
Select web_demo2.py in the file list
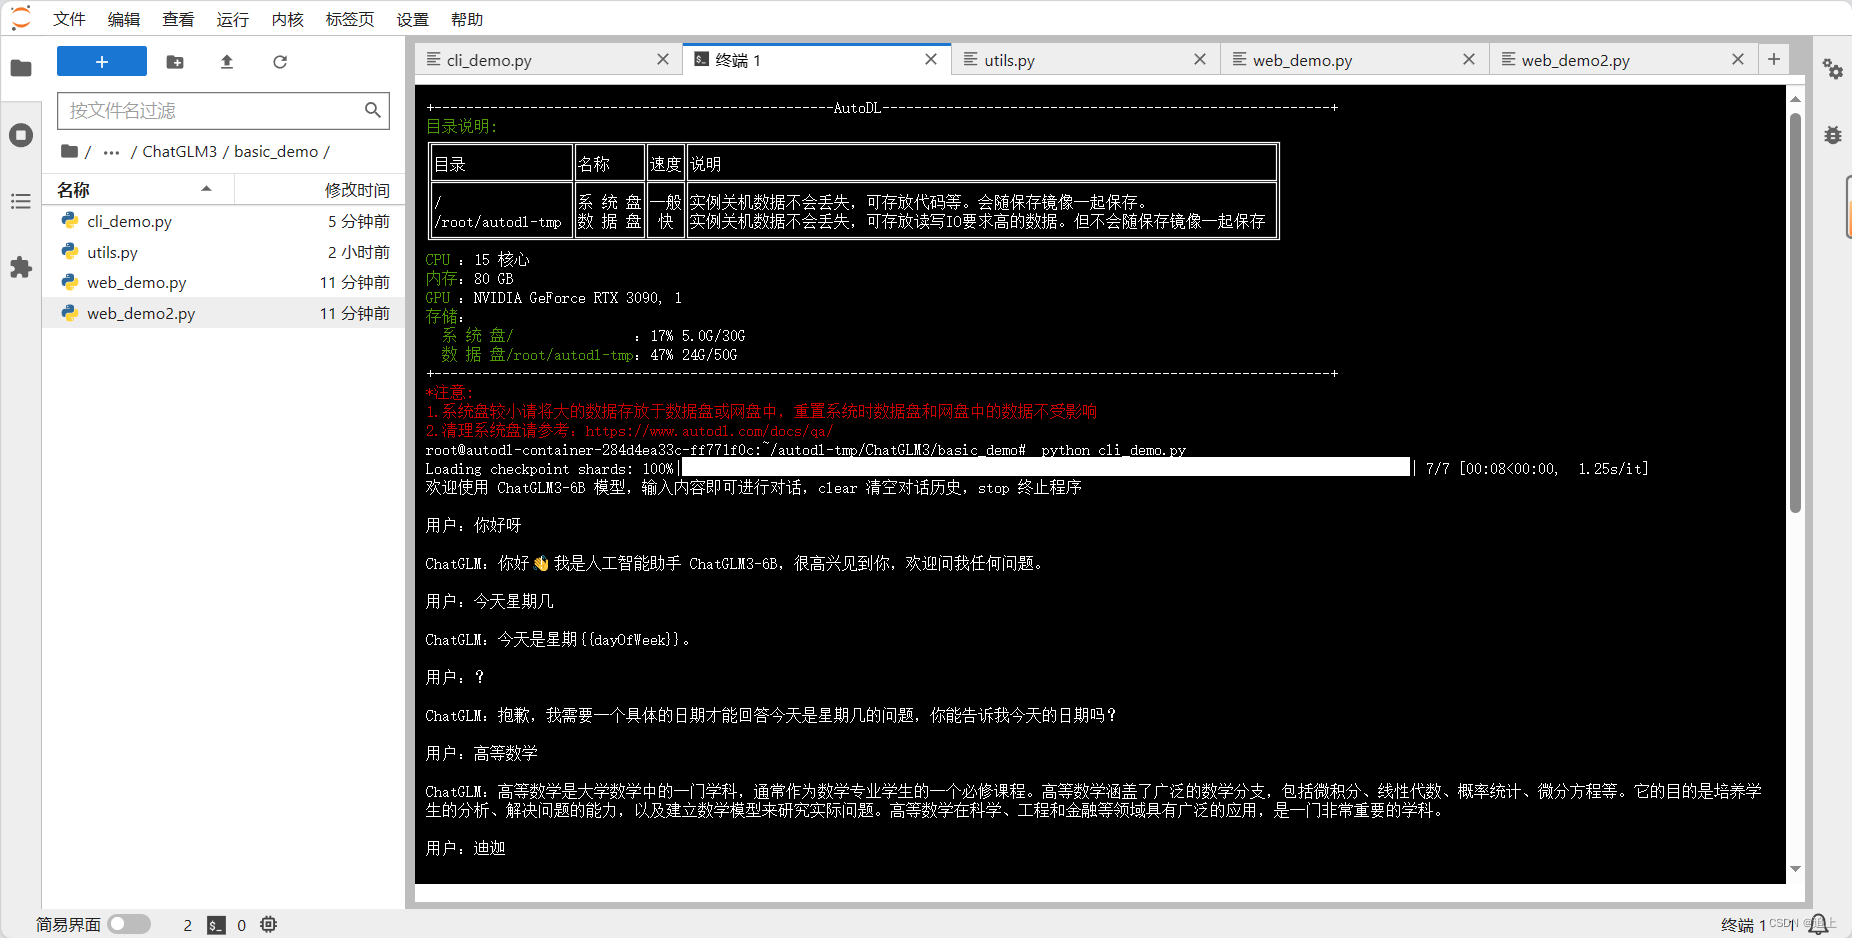(223, 313)
